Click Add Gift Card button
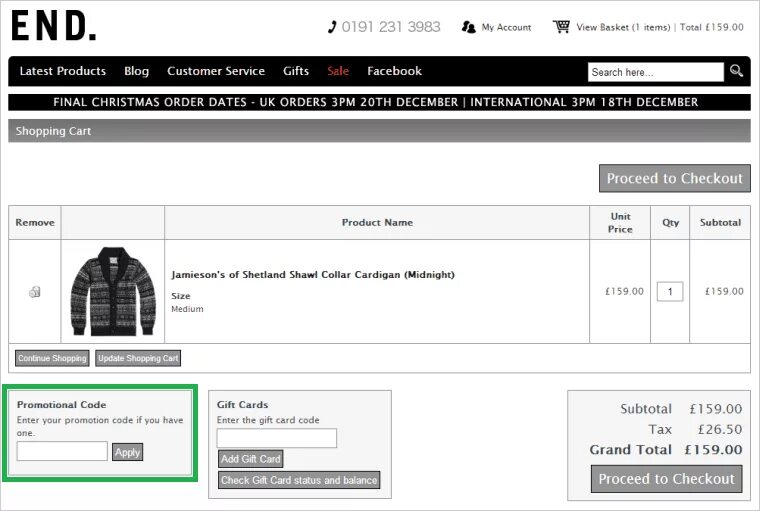 [251, 458]
